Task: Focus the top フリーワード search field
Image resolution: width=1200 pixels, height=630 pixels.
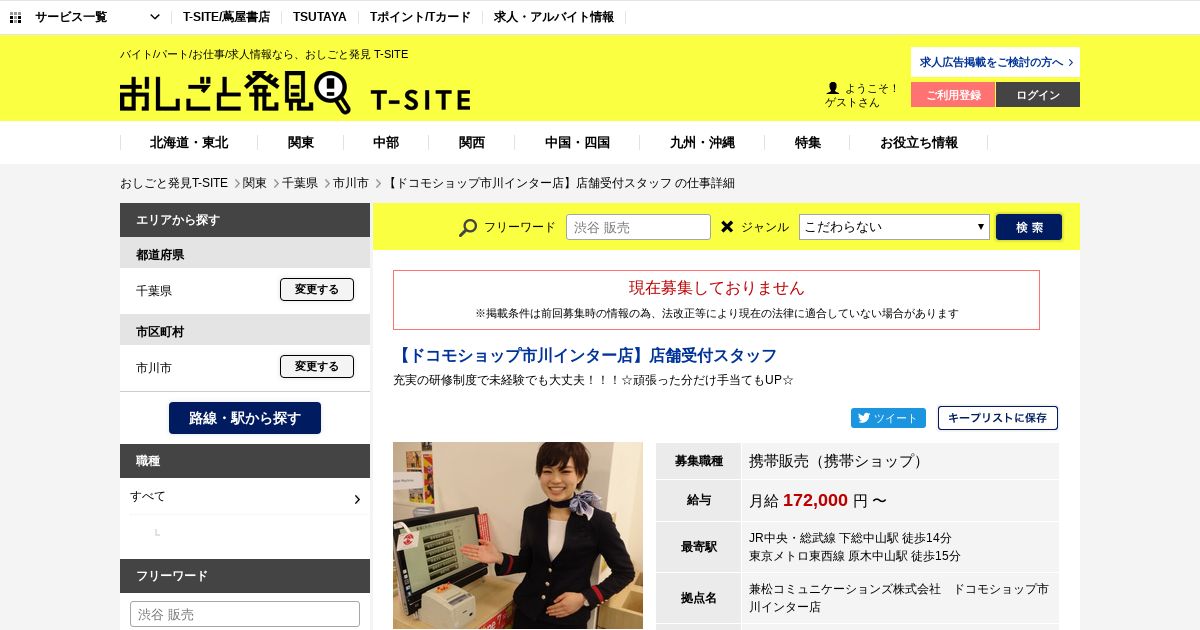Action: tap(638, 227)
